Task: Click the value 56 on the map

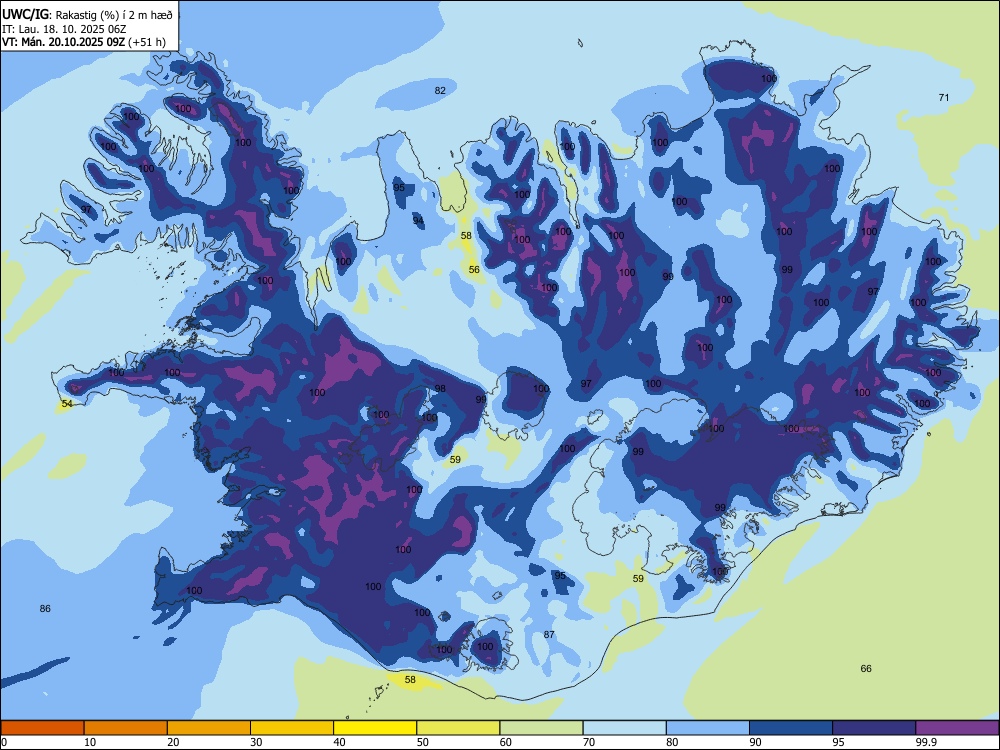Action: point(474,270)
